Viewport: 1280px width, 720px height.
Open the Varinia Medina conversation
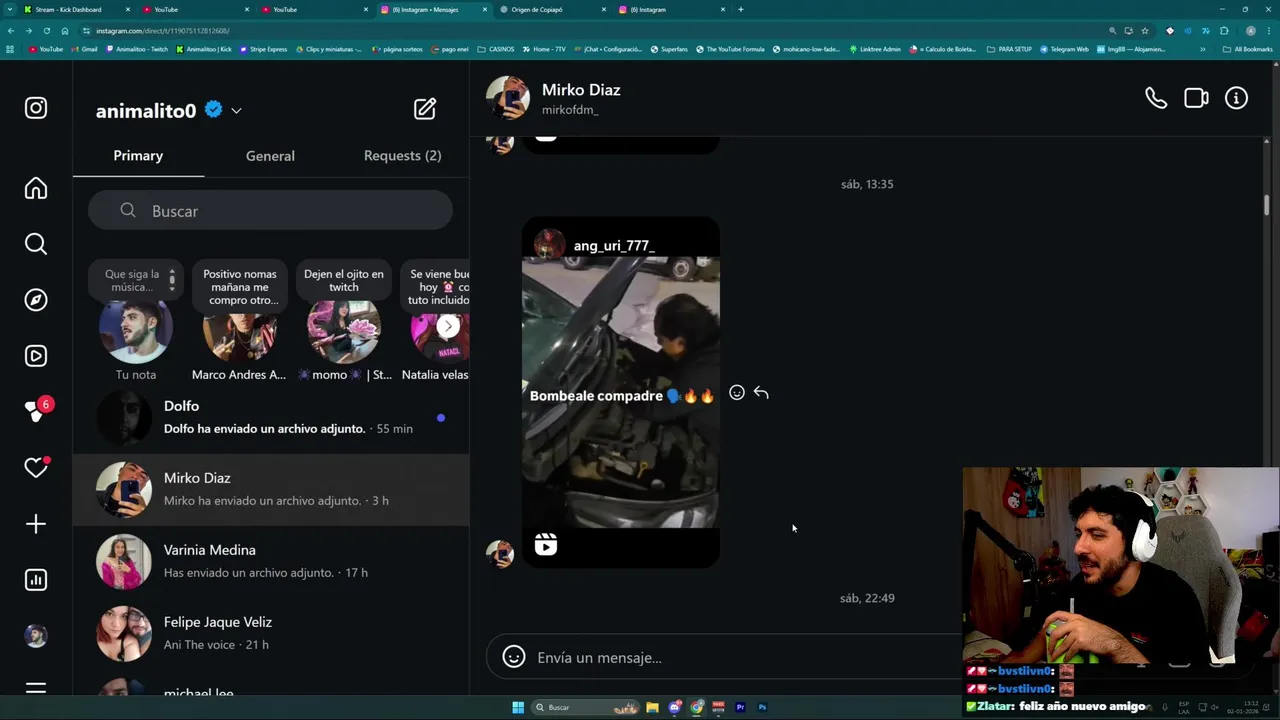pos(271,562)
